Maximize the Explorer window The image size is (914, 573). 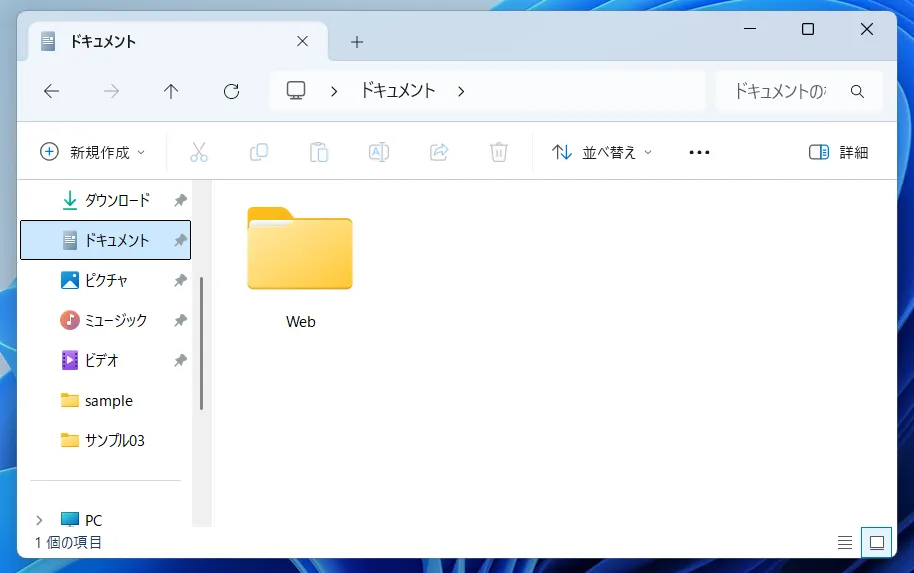[x=808, y=29]
